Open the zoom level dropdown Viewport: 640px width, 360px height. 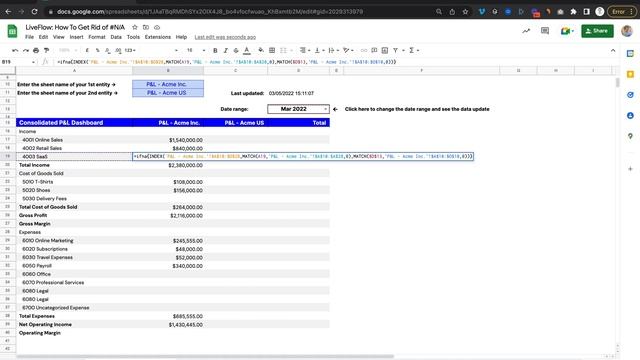pos(68,50)
